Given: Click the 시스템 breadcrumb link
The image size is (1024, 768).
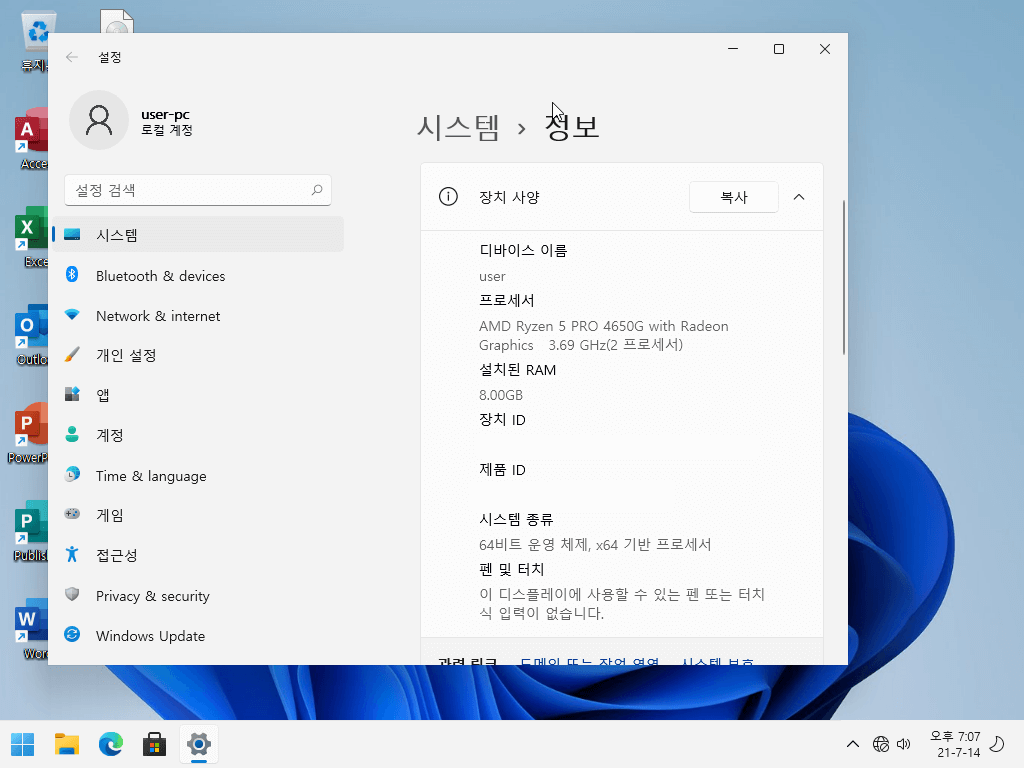Looking at the screenshot, I should (458, 127).
